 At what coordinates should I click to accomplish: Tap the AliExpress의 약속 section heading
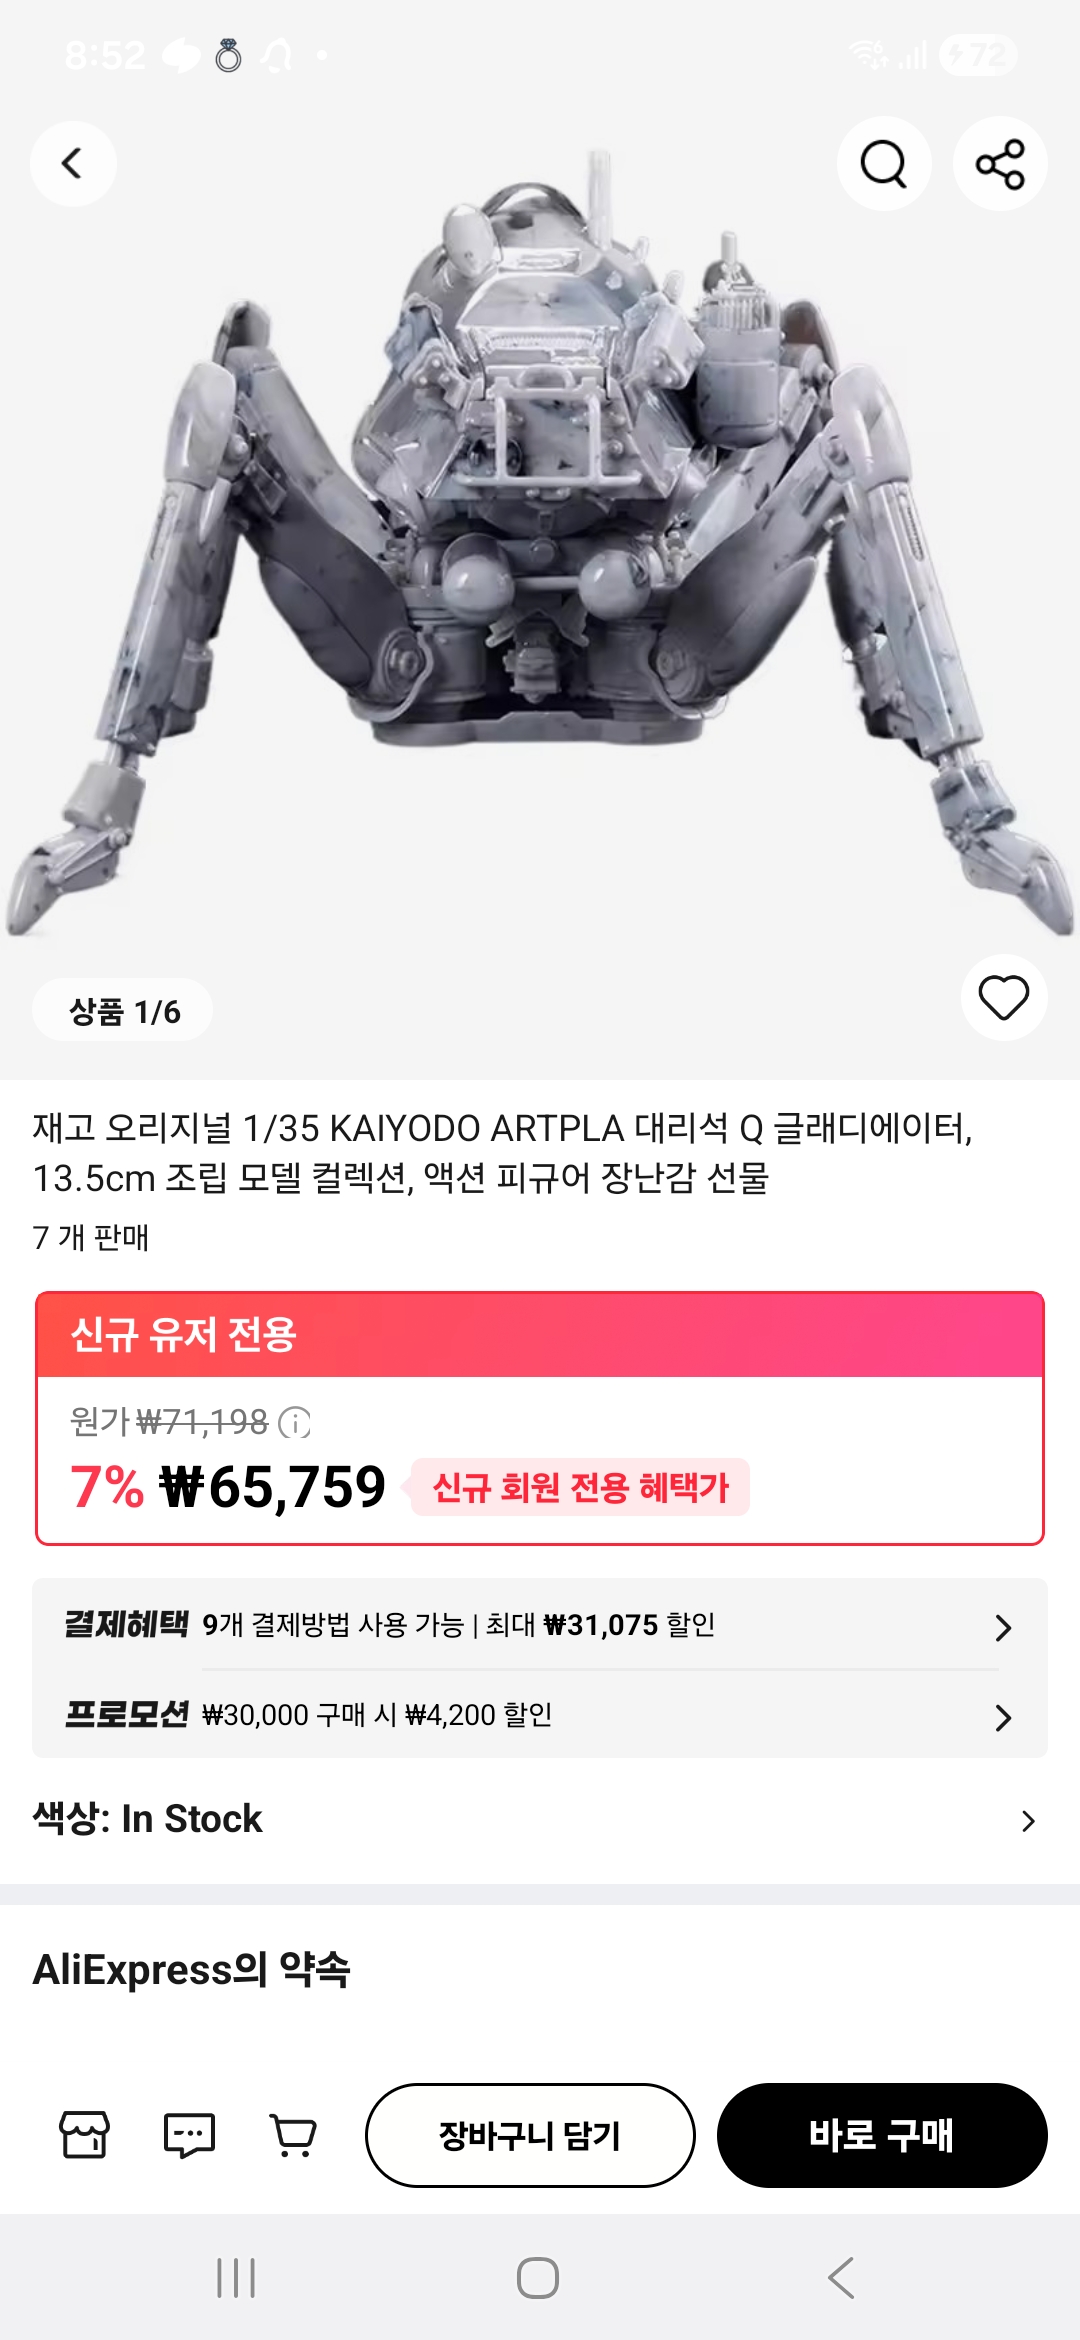192,1970
